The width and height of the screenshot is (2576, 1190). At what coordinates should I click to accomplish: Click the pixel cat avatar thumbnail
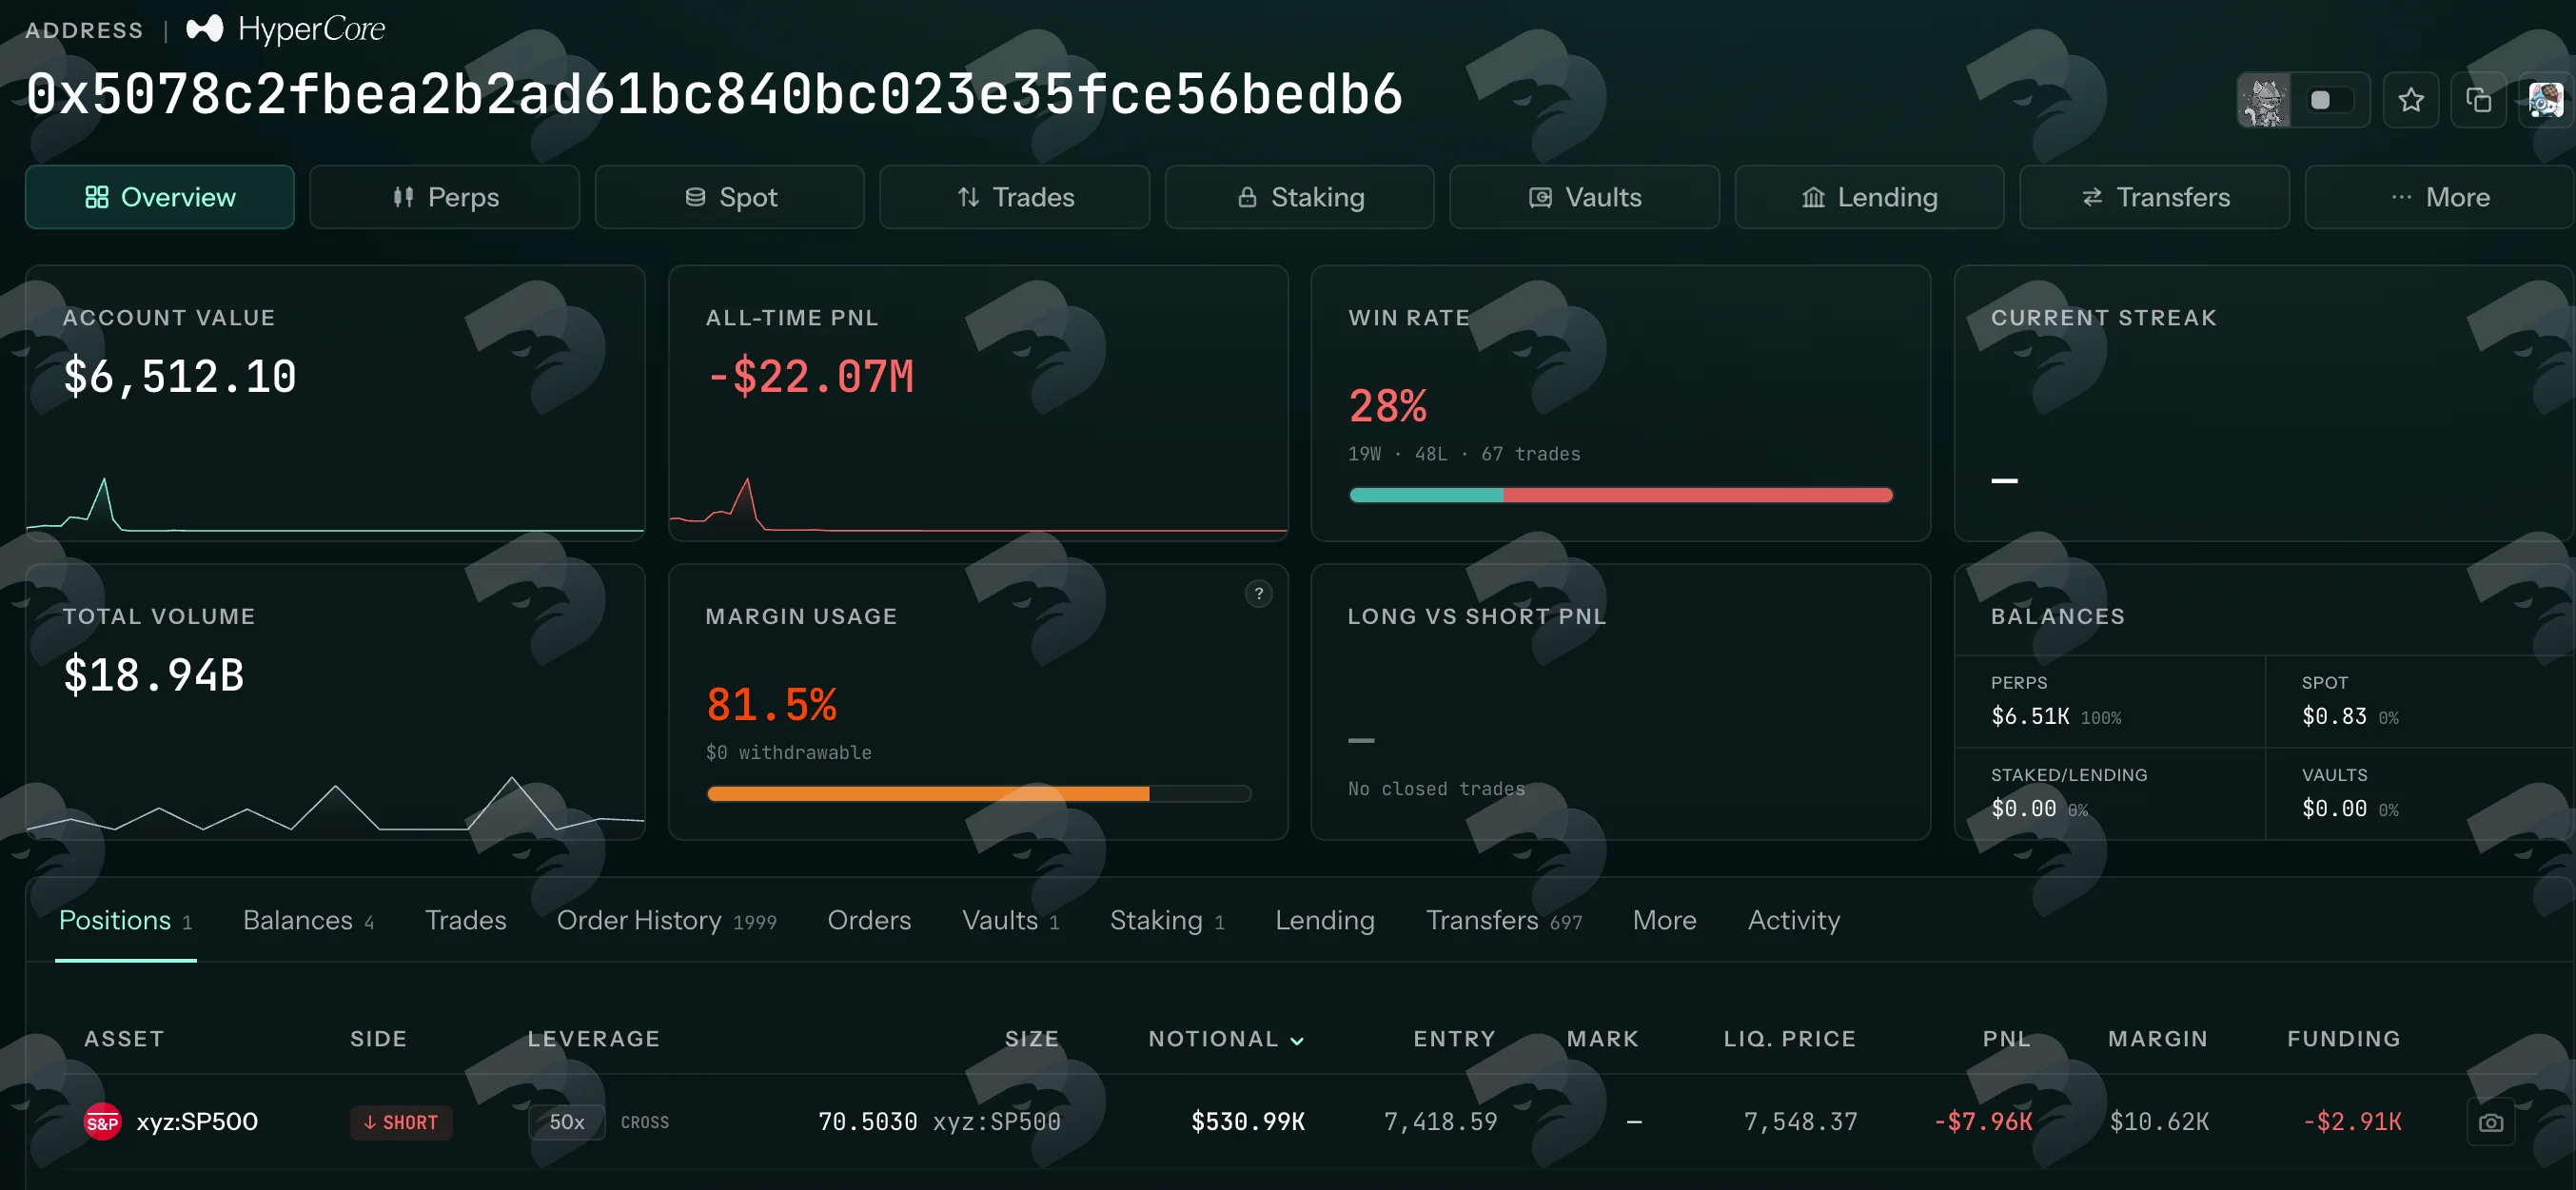2264,100
